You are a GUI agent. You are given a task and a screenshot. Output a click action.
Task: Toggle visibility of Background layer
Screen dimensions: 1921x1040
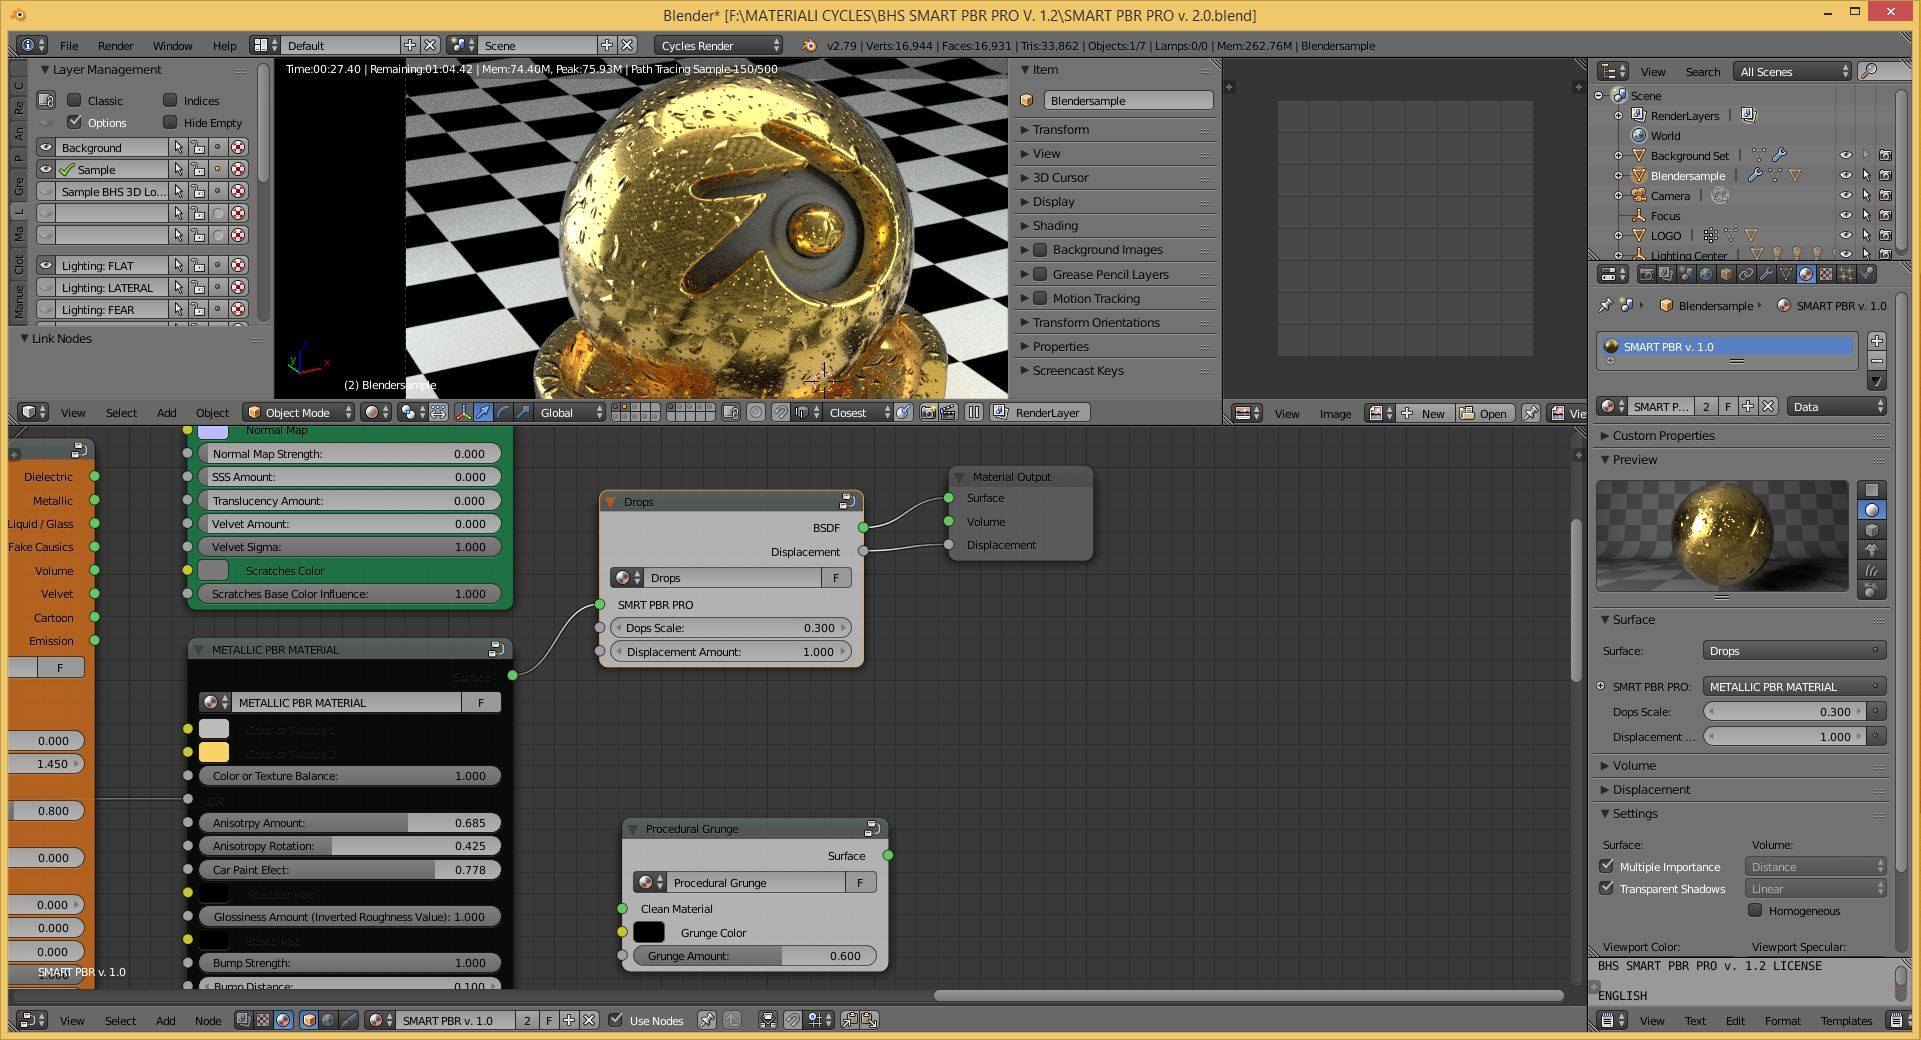point(46,147)
